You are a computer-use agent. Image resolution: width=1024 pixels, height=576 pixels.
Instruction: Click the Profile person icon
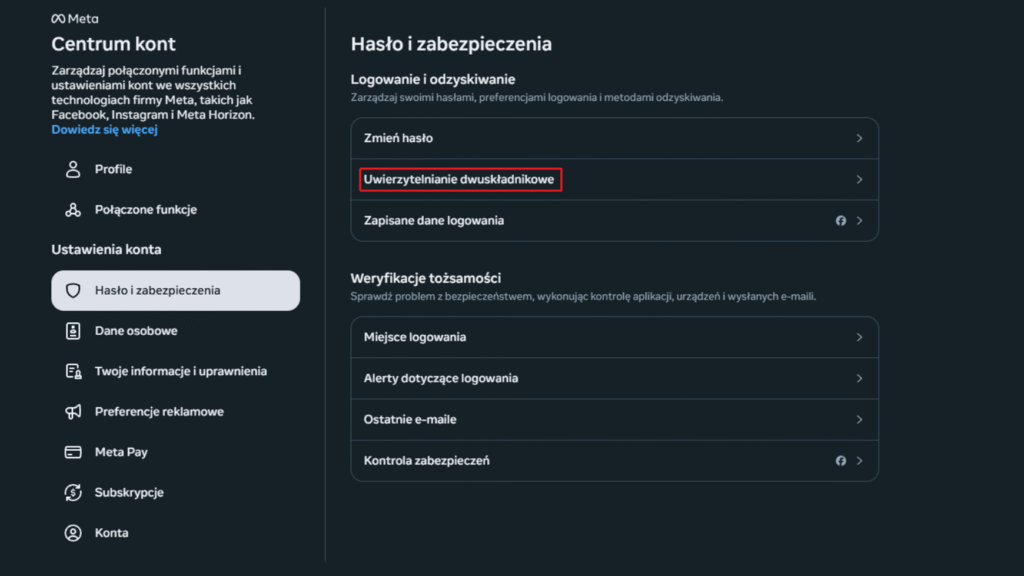pos(73,169)
